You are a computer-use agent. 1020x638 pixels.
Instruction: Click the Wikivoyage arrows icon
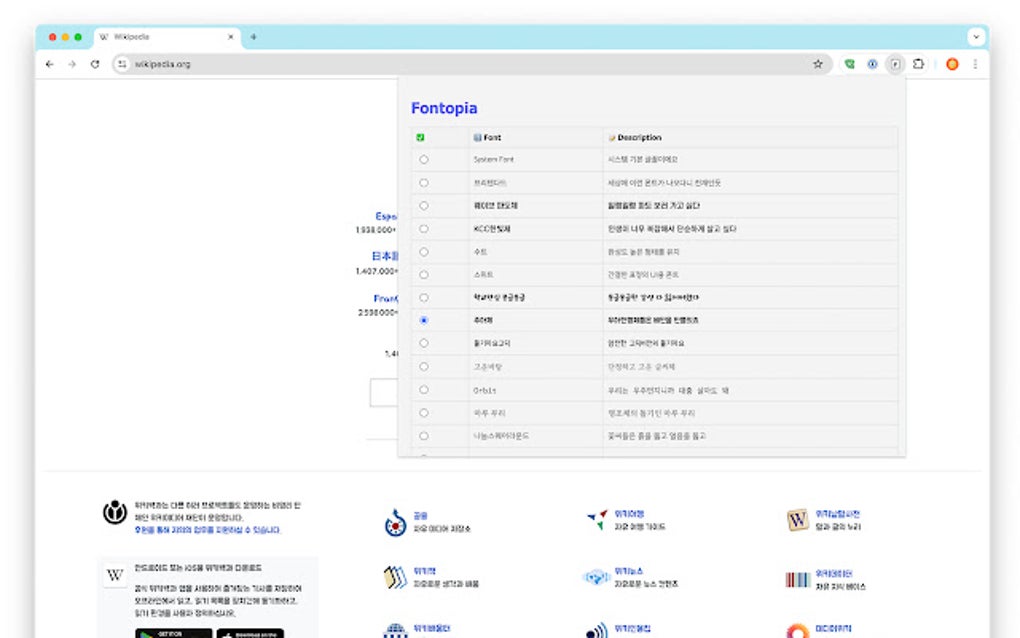click(597, 518)
